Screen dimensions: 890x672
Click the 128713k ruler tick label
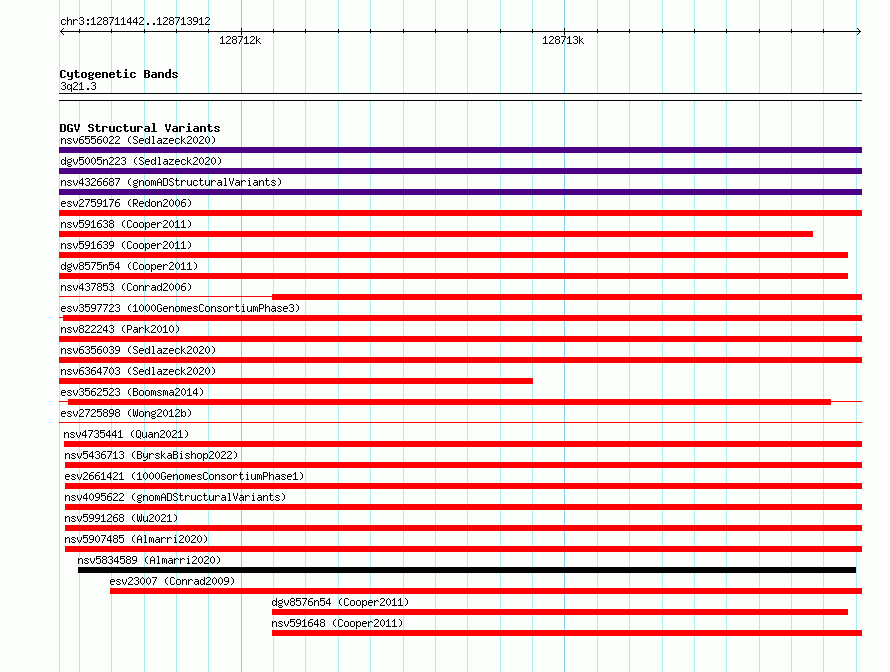coord(563,40)
